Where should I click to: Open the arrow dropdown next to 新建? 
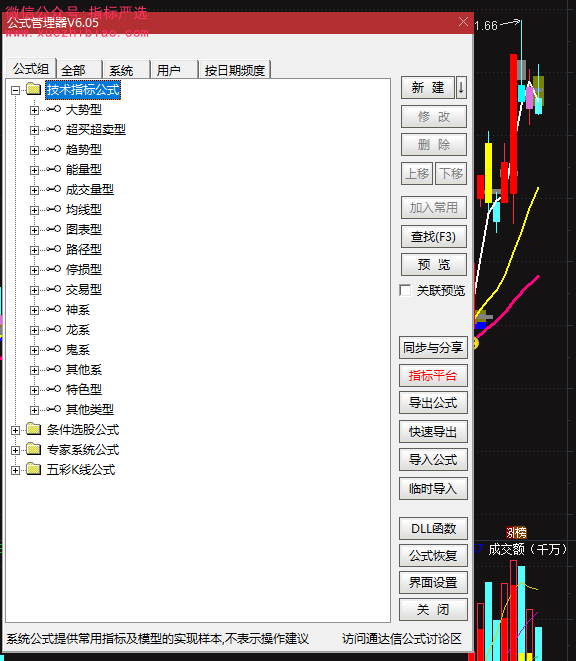click(x=461, y=88)
